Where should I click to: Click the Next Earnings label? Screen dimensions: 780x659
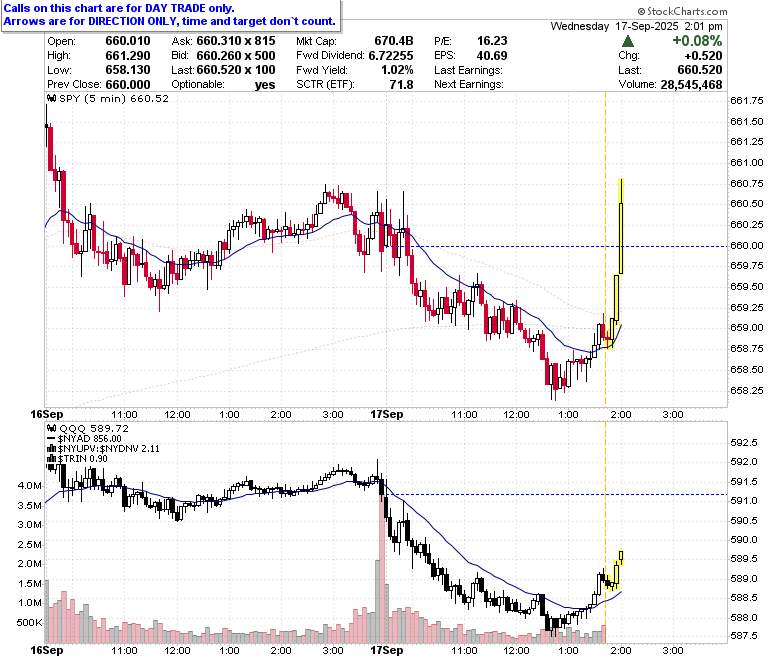pos(469,85)
